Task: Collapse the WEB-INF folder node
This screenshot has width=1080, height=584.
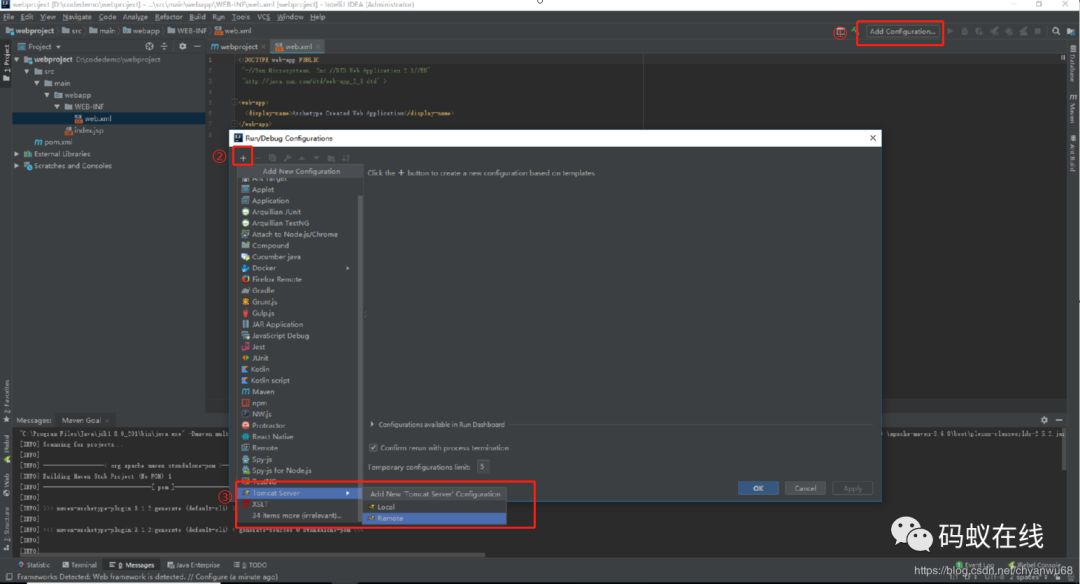Action: 57,107
